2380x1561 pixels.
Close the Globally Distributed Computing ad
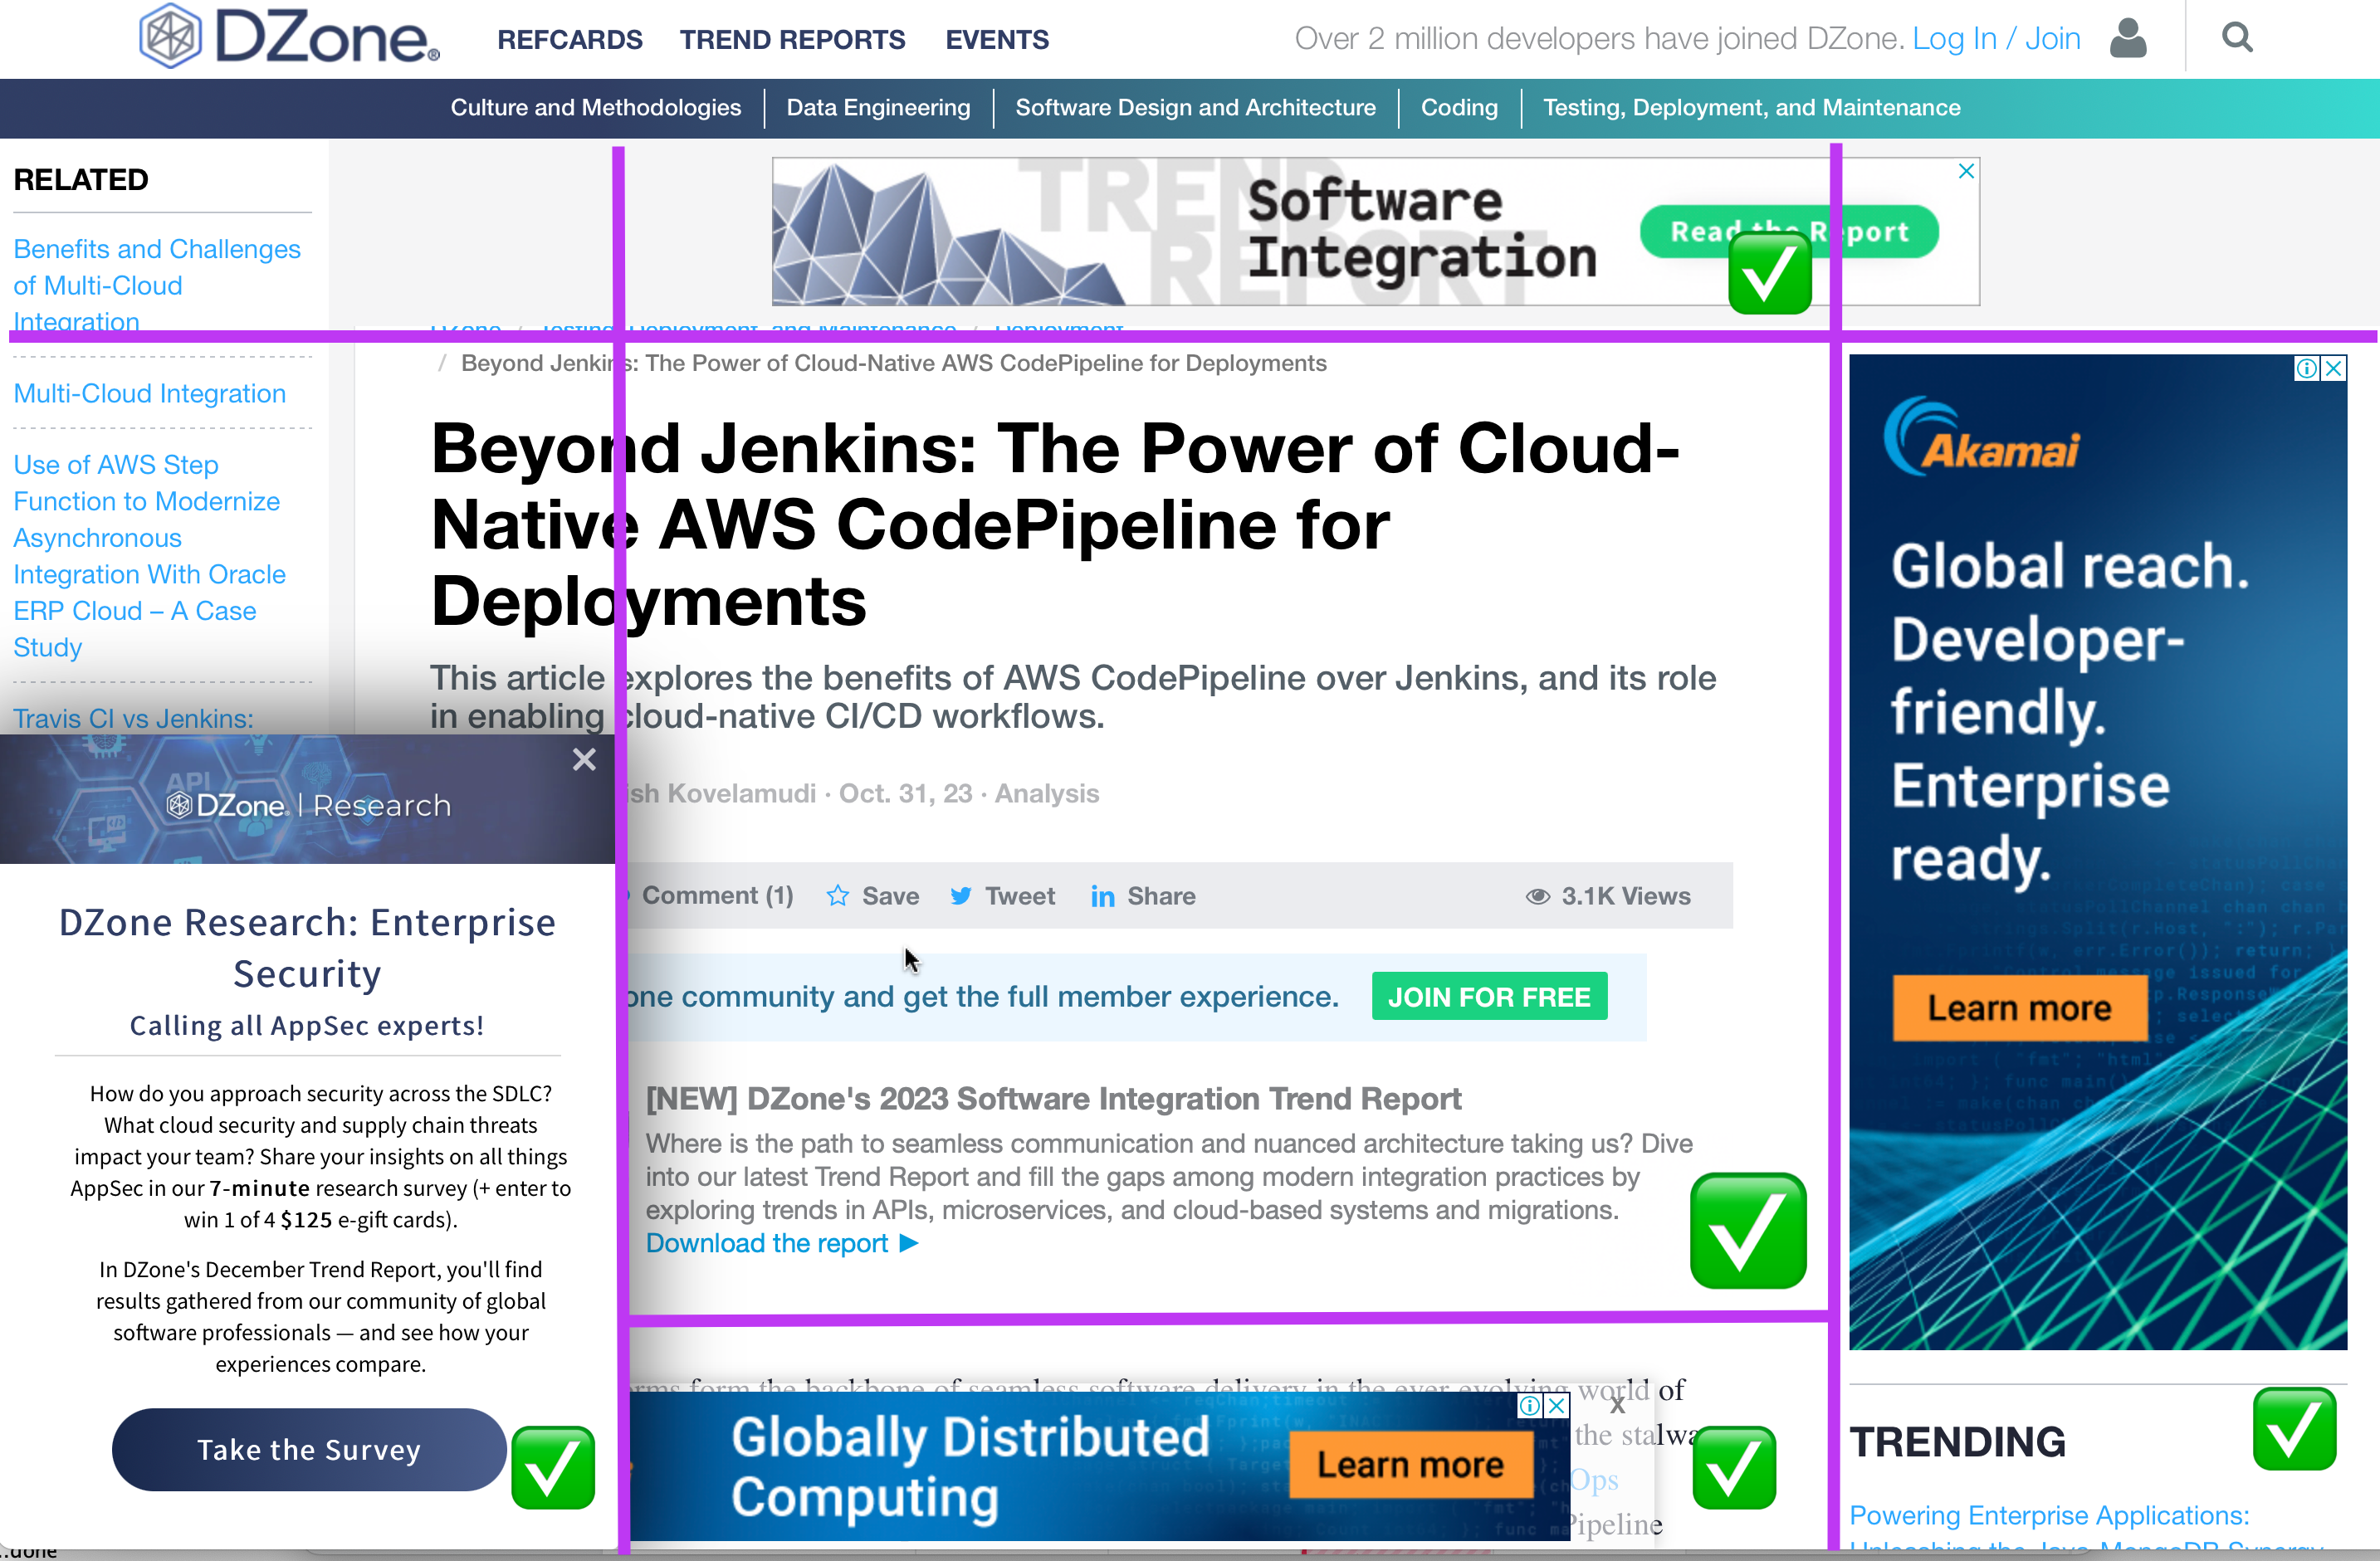[1557, 1406]
